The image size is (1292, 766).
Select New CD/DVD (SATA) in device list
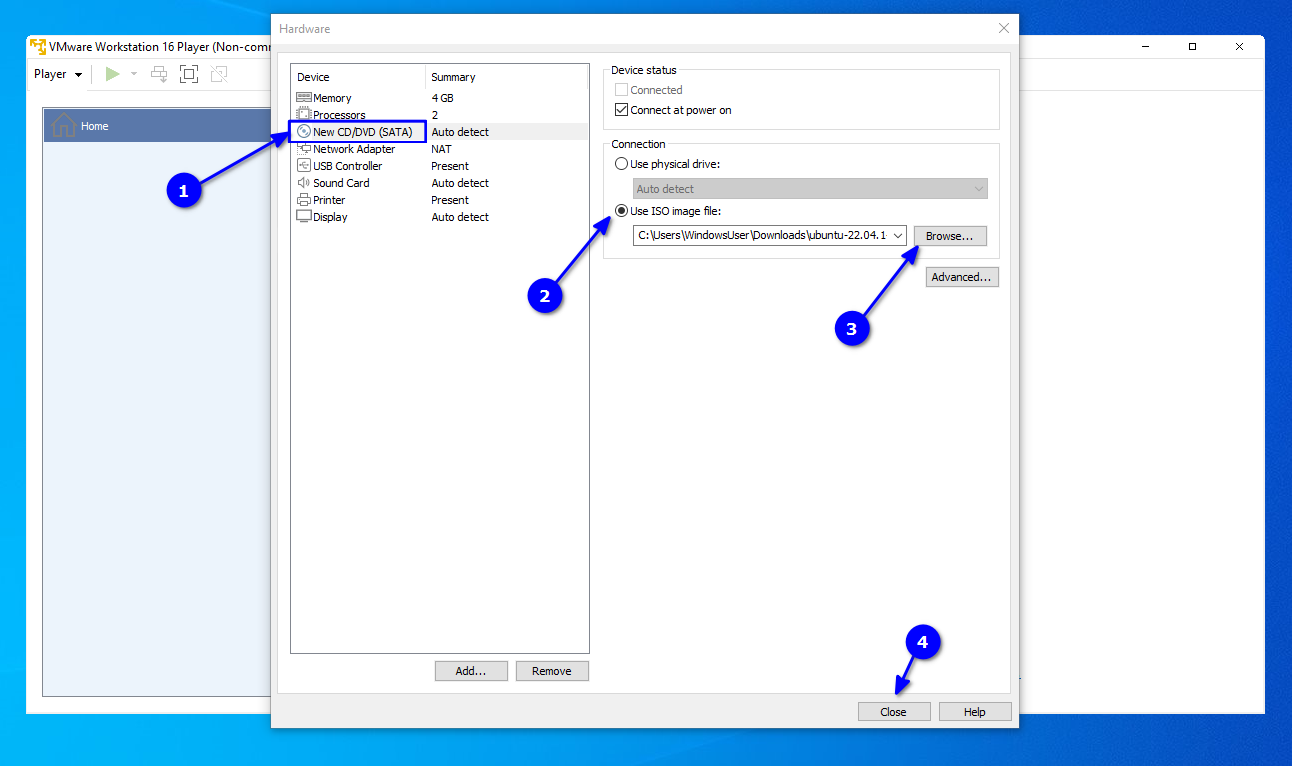coord(362,132)
